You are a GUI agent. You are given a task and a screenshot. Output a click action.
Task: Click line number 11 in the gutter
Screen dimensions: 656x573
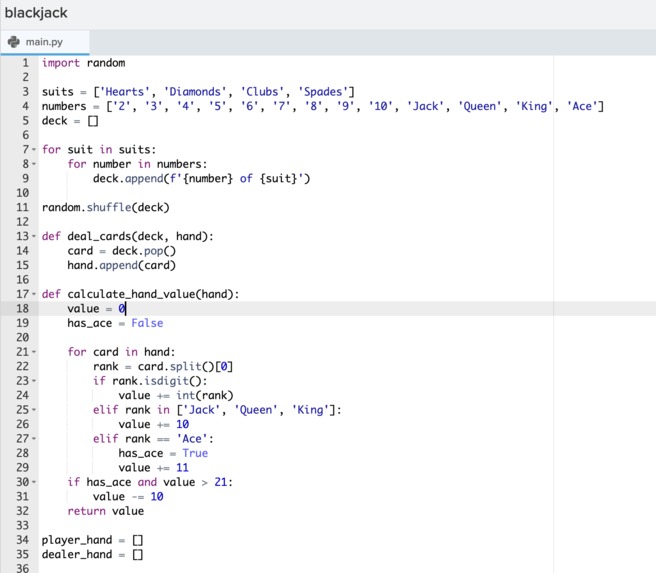(x=23, y=207)
